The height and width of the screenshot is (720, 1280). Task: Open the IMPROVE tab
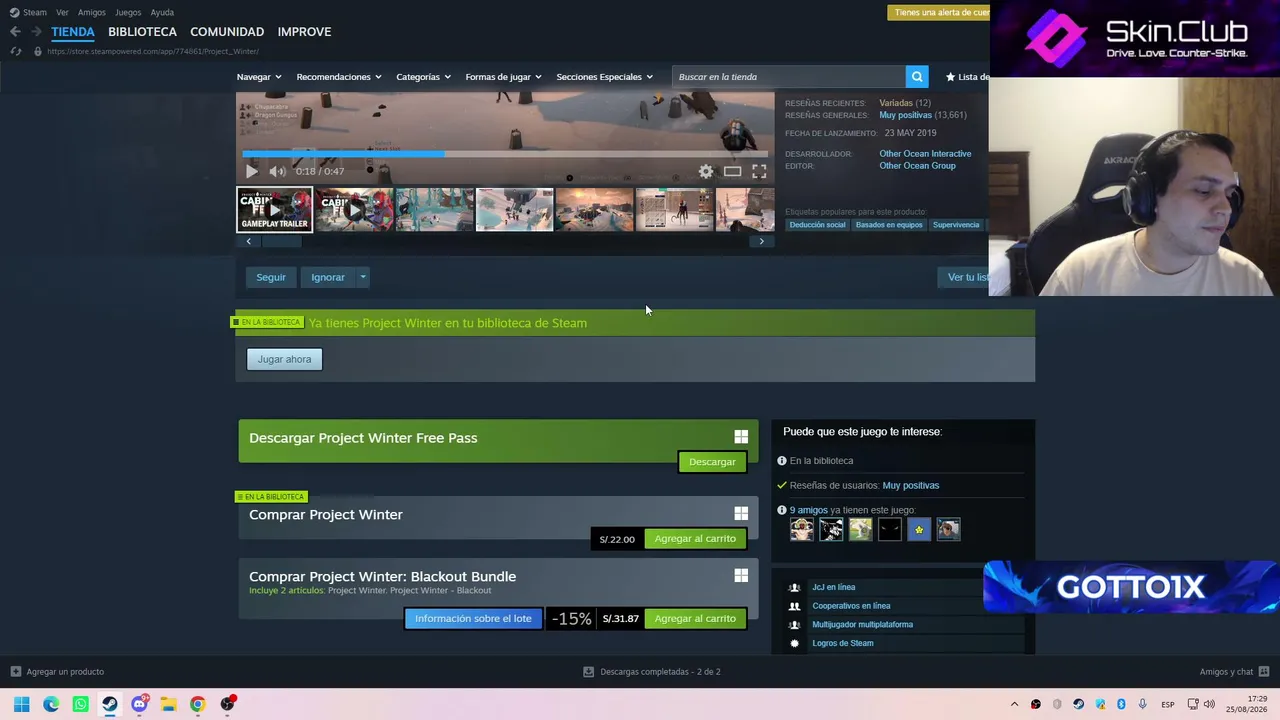point(304,32)
